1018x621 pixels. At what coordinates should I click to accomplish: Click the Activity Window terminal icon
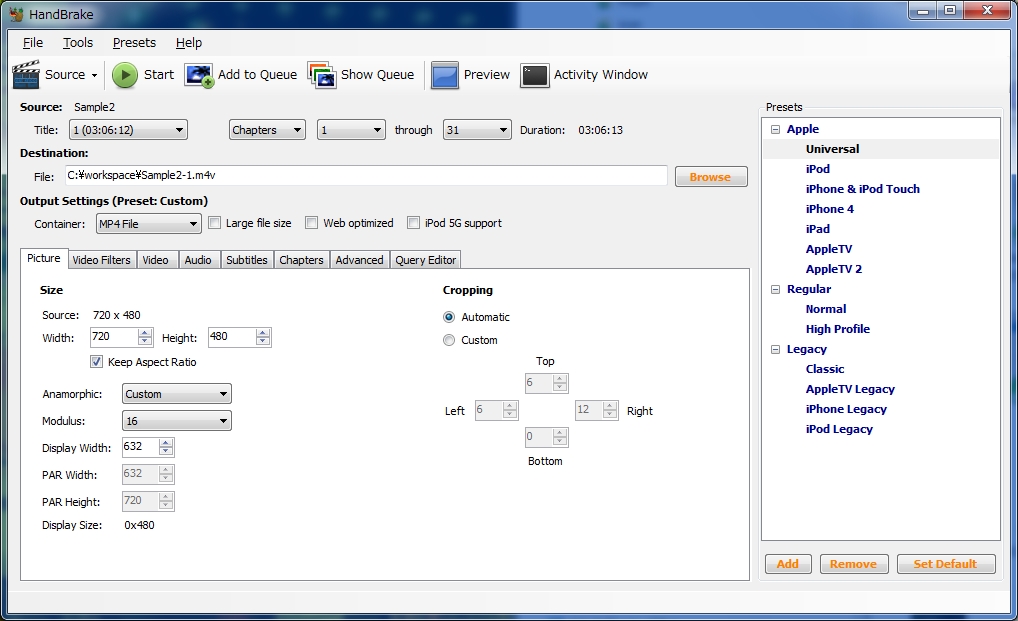click(x=535, y=75)
